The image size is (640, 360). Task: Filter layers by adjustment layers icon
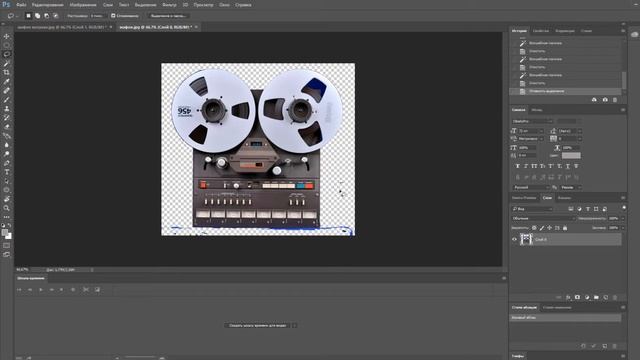pyautogui.click(x=579, y=209)
